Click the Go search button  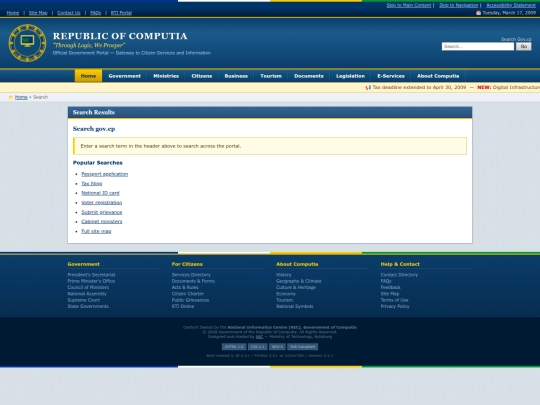tap(523, 46)
